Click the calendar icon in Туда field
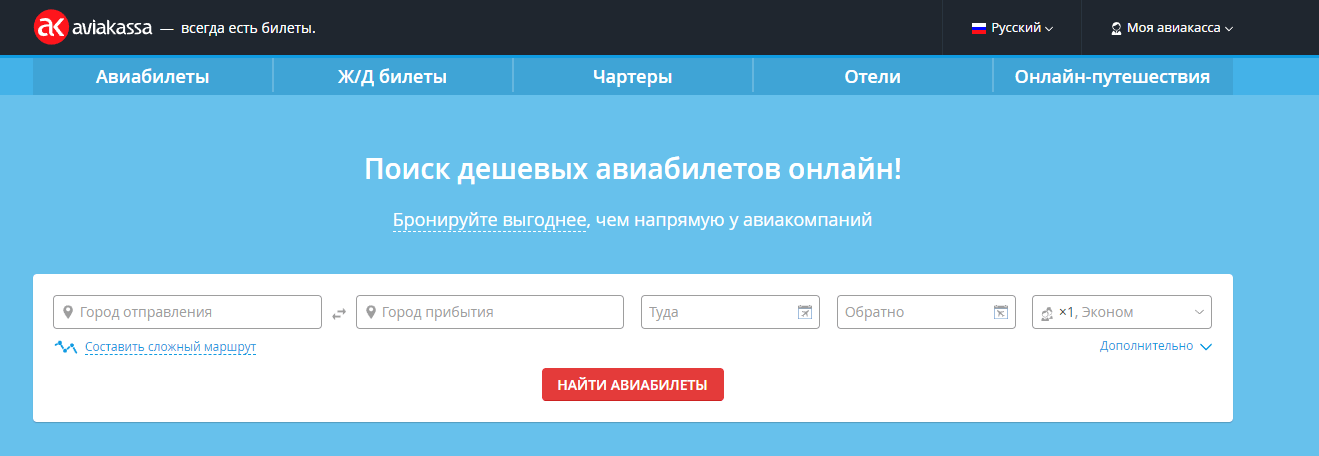Viewport: 1319px width, 456px height. tap(805, 312)
